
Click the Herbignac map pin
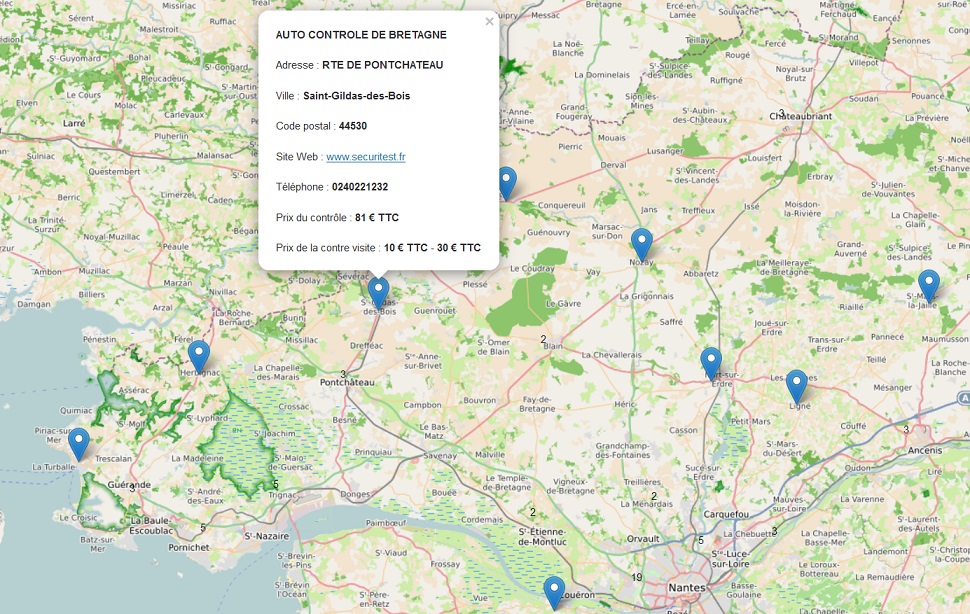tap(199, 356)
